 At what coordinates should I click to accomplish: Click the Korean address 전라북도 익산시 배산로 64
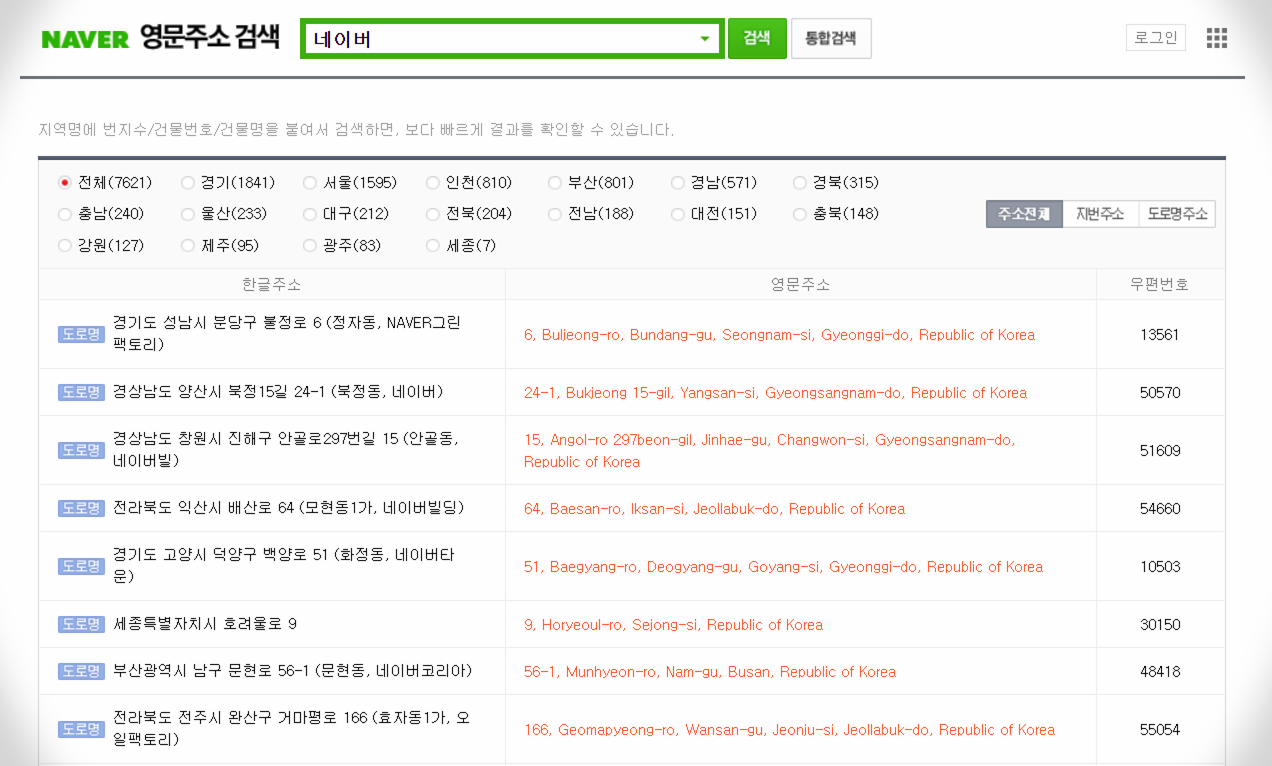pos(289,508)
